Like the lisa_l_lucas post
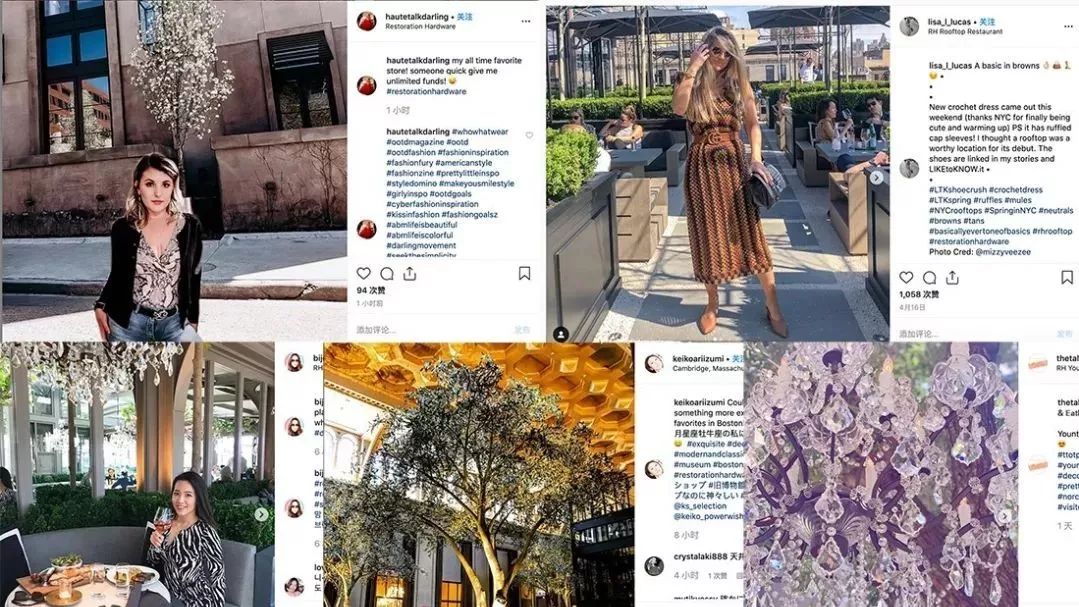 pos(906,277)
